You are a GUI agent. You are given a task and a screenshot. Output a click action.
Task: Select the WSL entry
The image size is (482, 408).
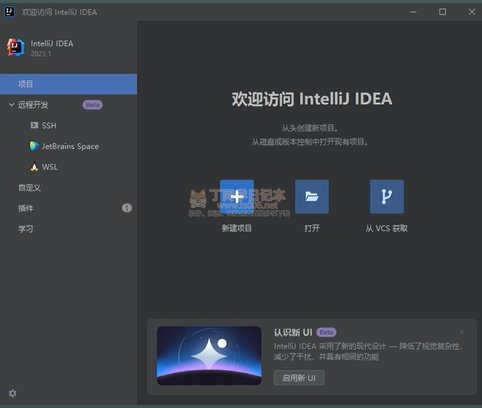point(68,167)
